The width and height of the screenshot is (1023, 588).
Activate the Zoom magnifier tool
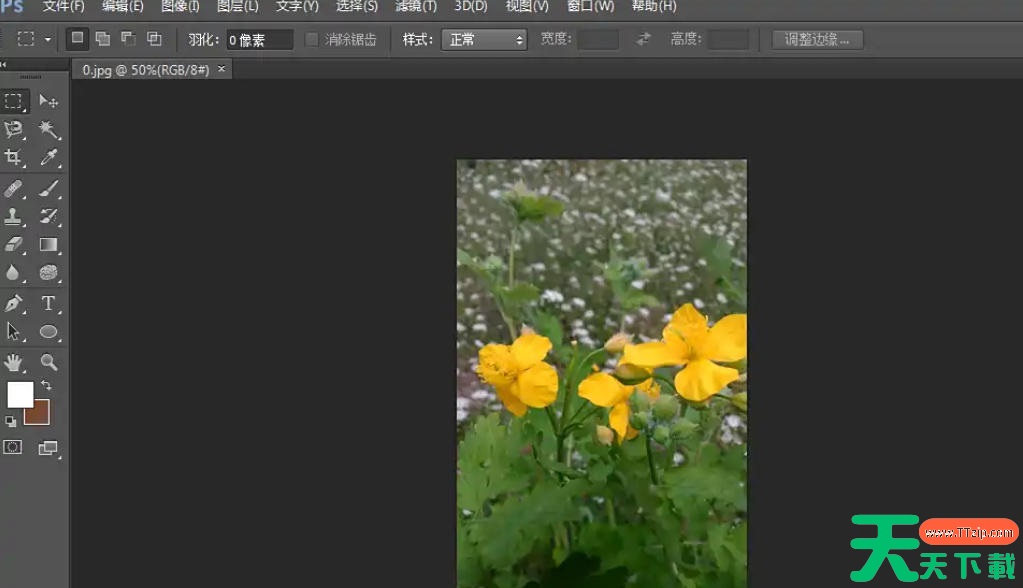pos(48,362)
